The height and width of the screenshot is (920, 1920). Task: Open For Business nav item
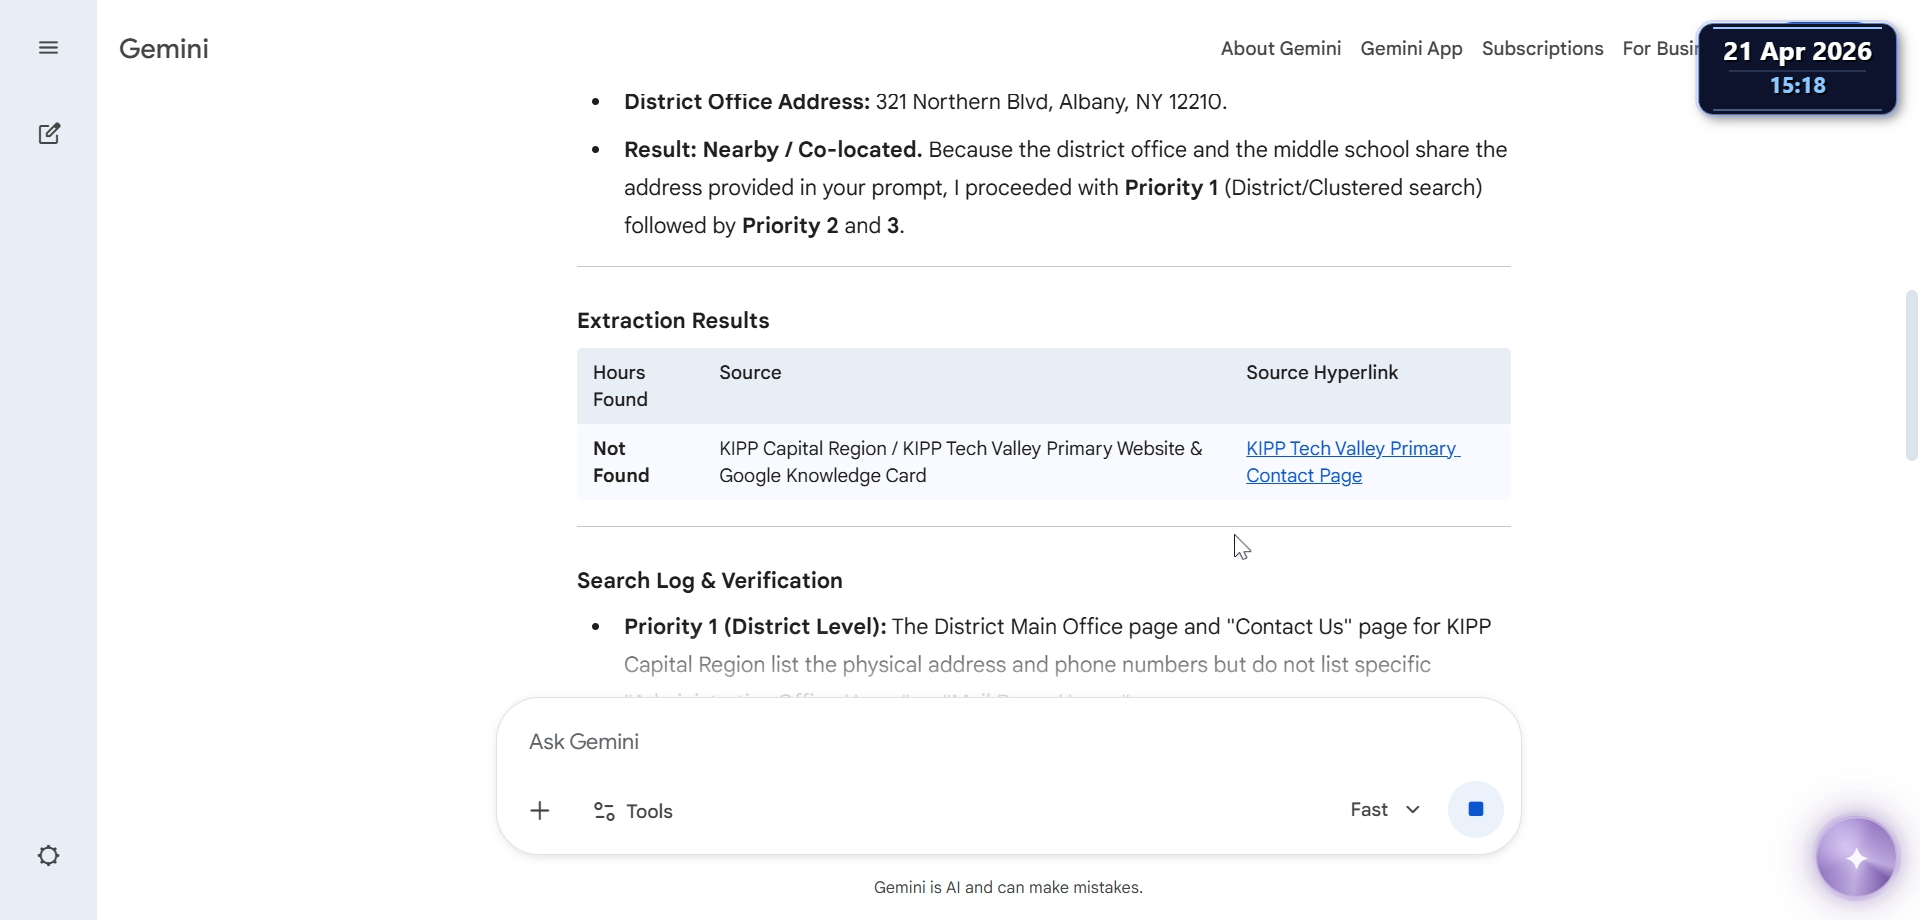(x=1660, y=48)
